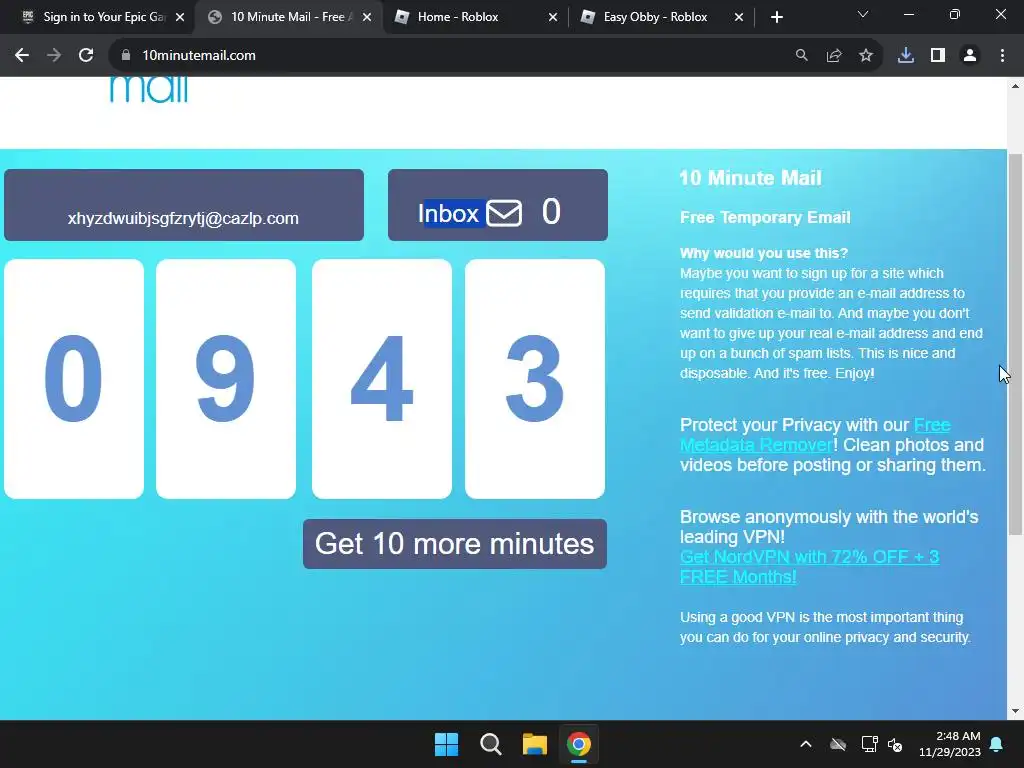
Task: Open the Get NordVPN with 72% OFF link
Action: 809,567
